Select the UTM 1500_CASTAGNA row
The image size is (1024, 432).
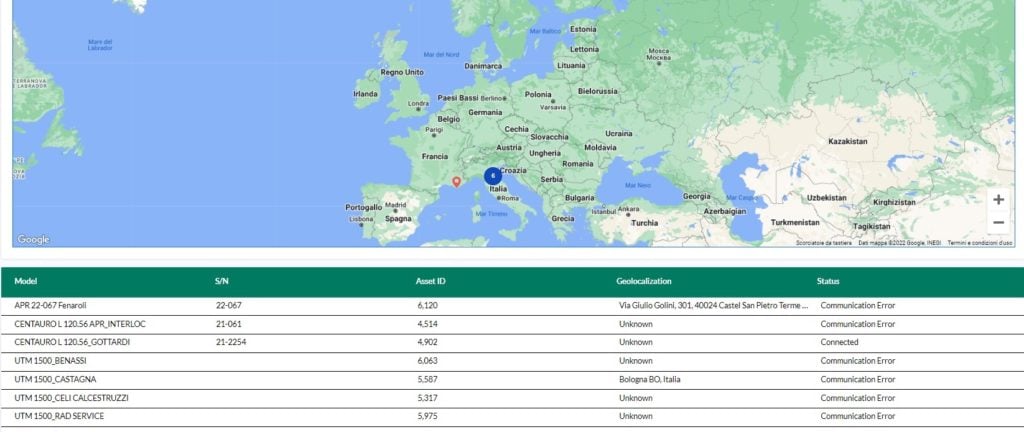click(512, 379)
